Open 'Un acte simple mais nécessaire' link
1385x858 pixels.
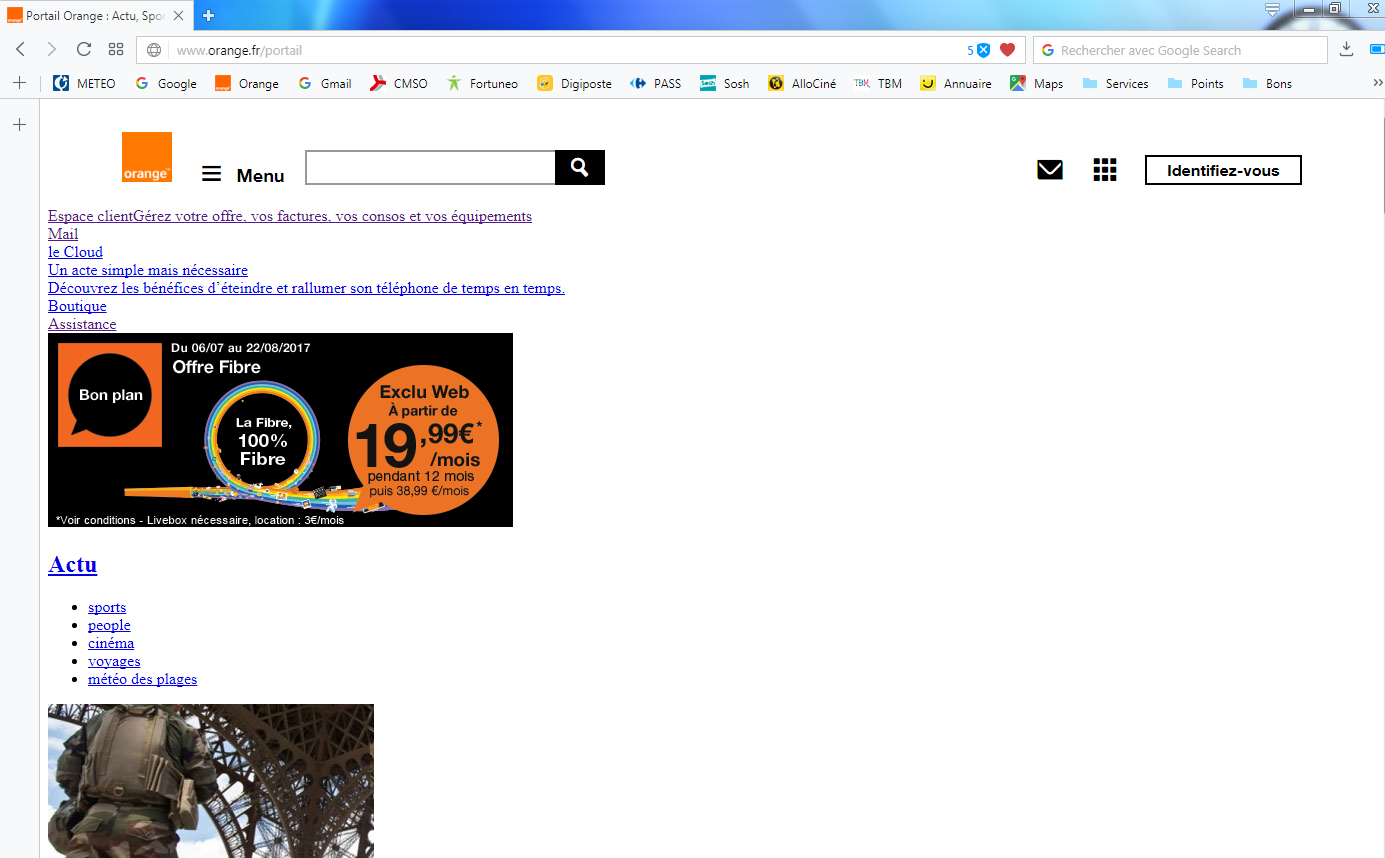[148, 270]
